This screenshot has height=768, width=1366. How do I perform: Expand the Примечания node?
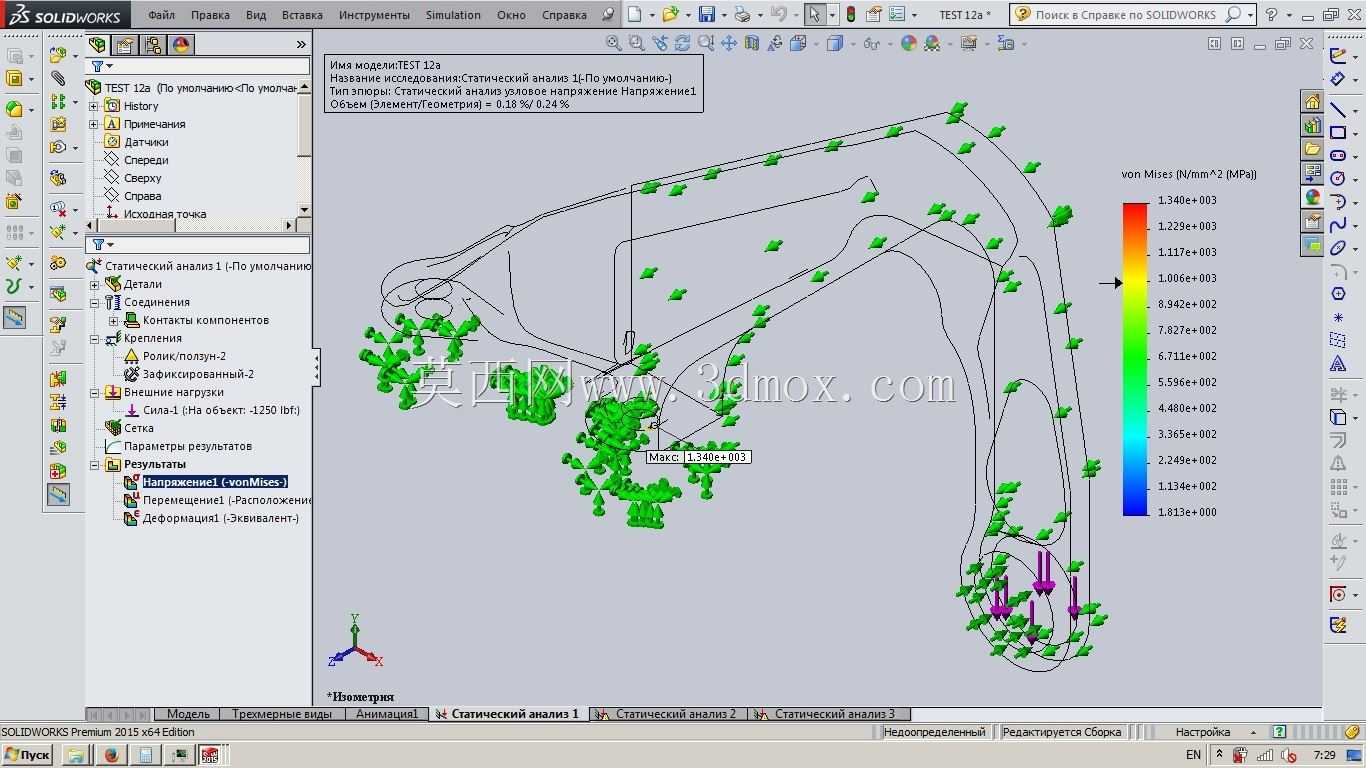point(94,124)
